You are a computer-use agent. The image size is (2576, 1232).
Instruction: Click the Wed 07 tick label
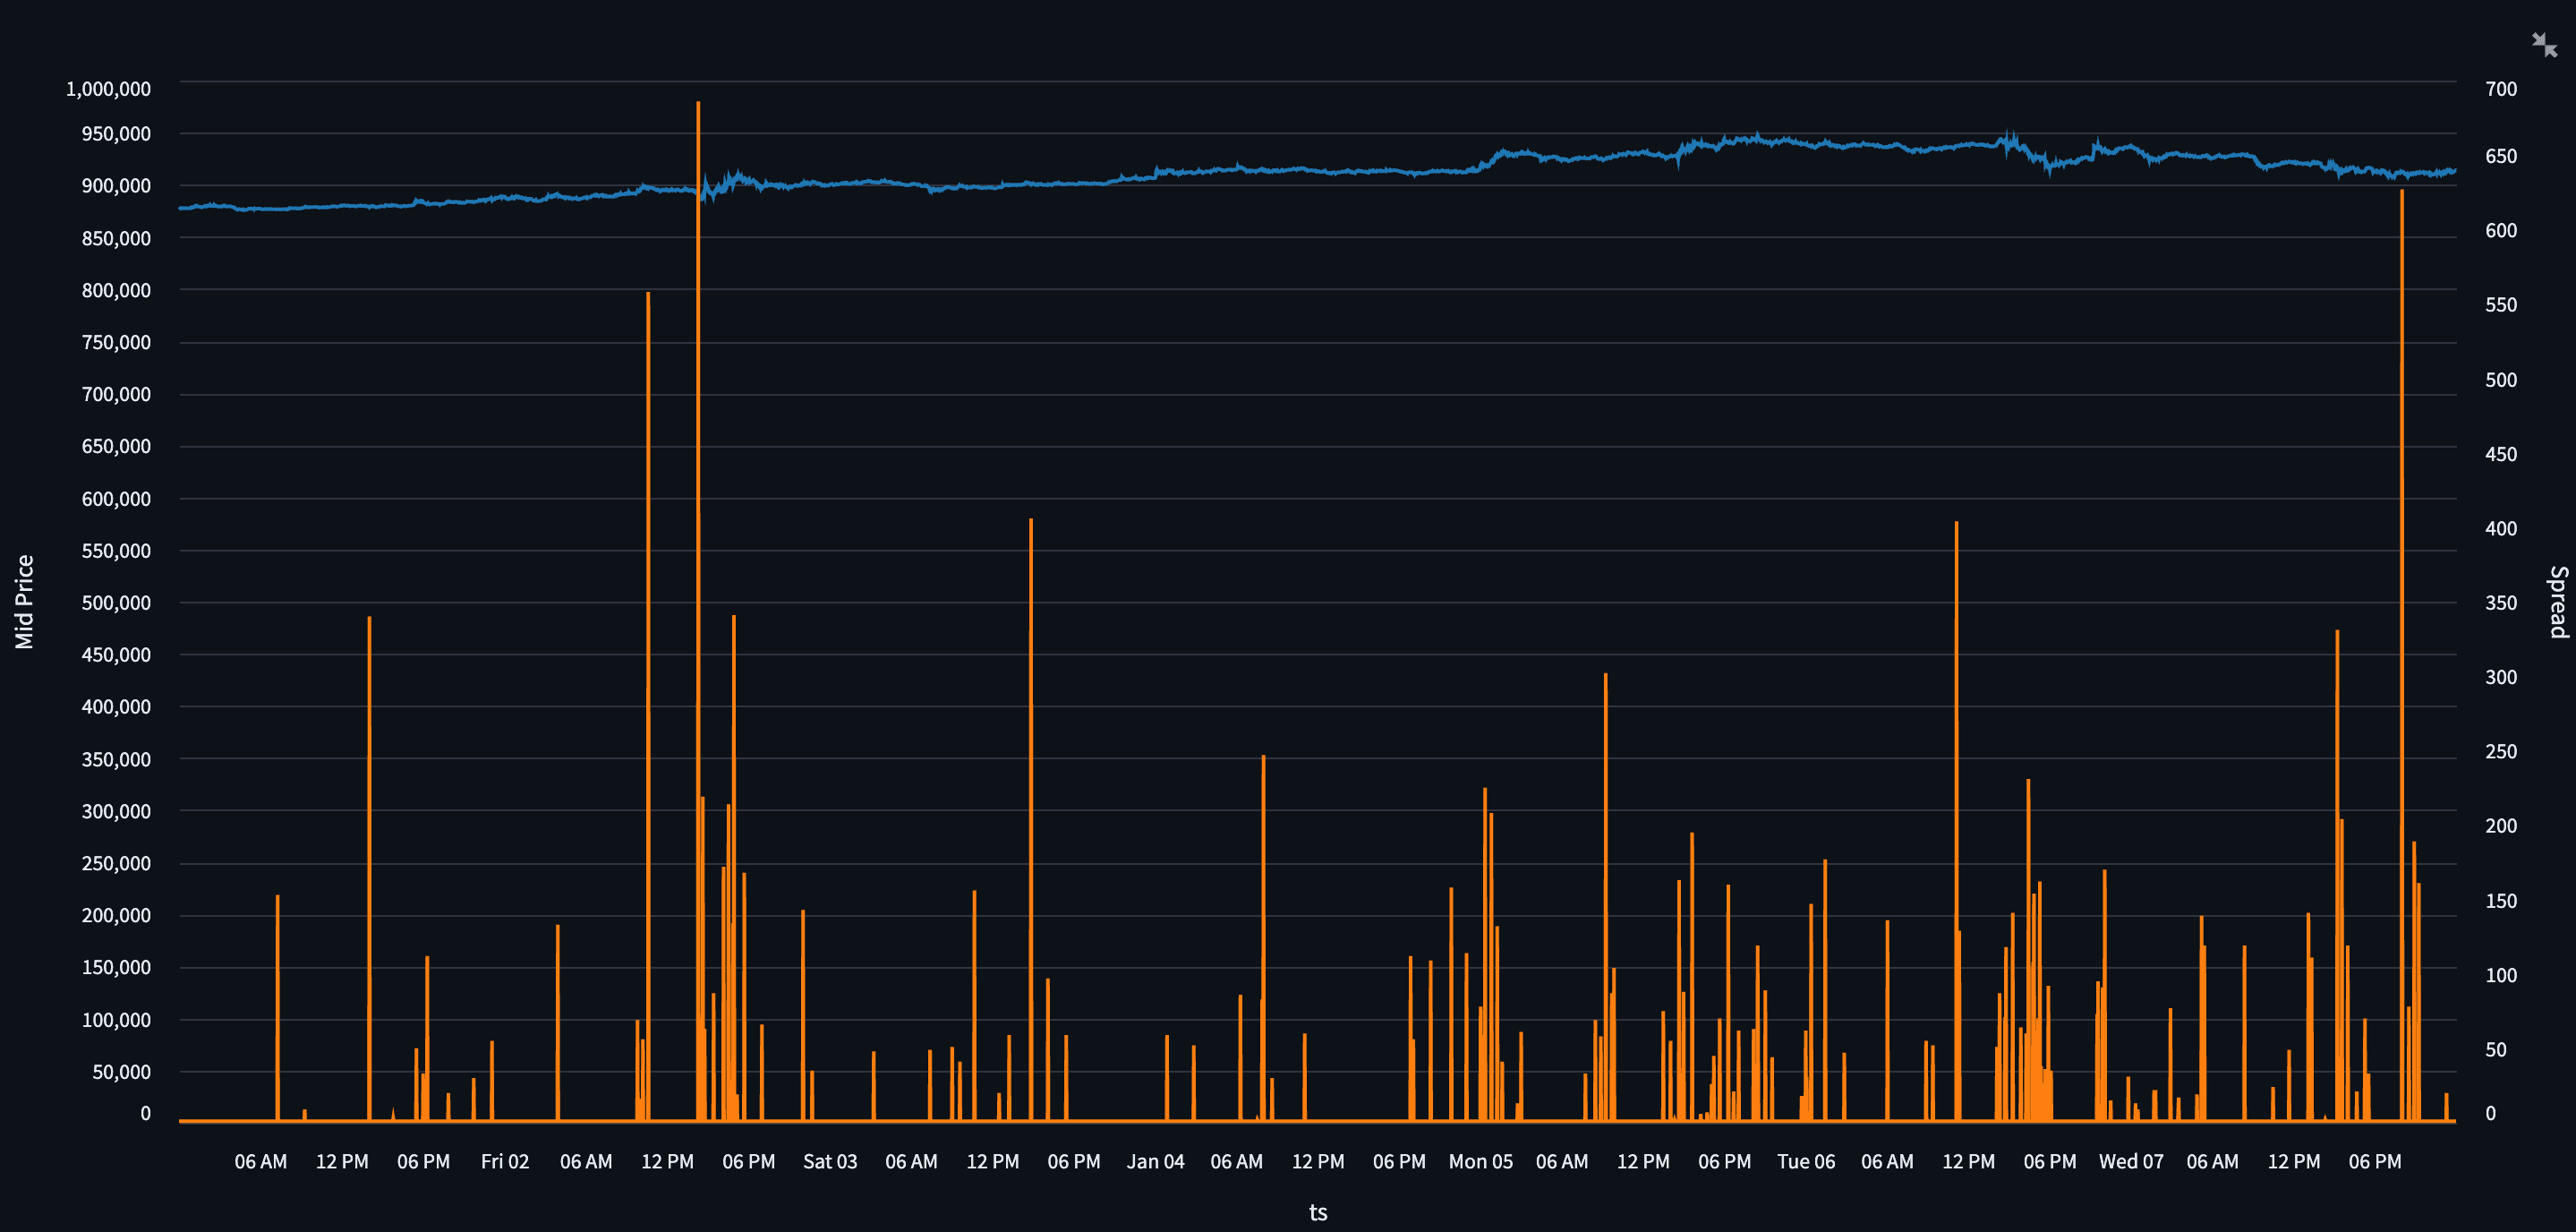point(2131,1161)
